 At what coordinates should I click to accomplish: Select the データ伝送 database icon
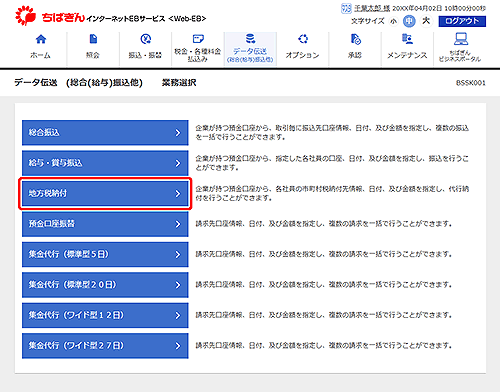point(250,39)
